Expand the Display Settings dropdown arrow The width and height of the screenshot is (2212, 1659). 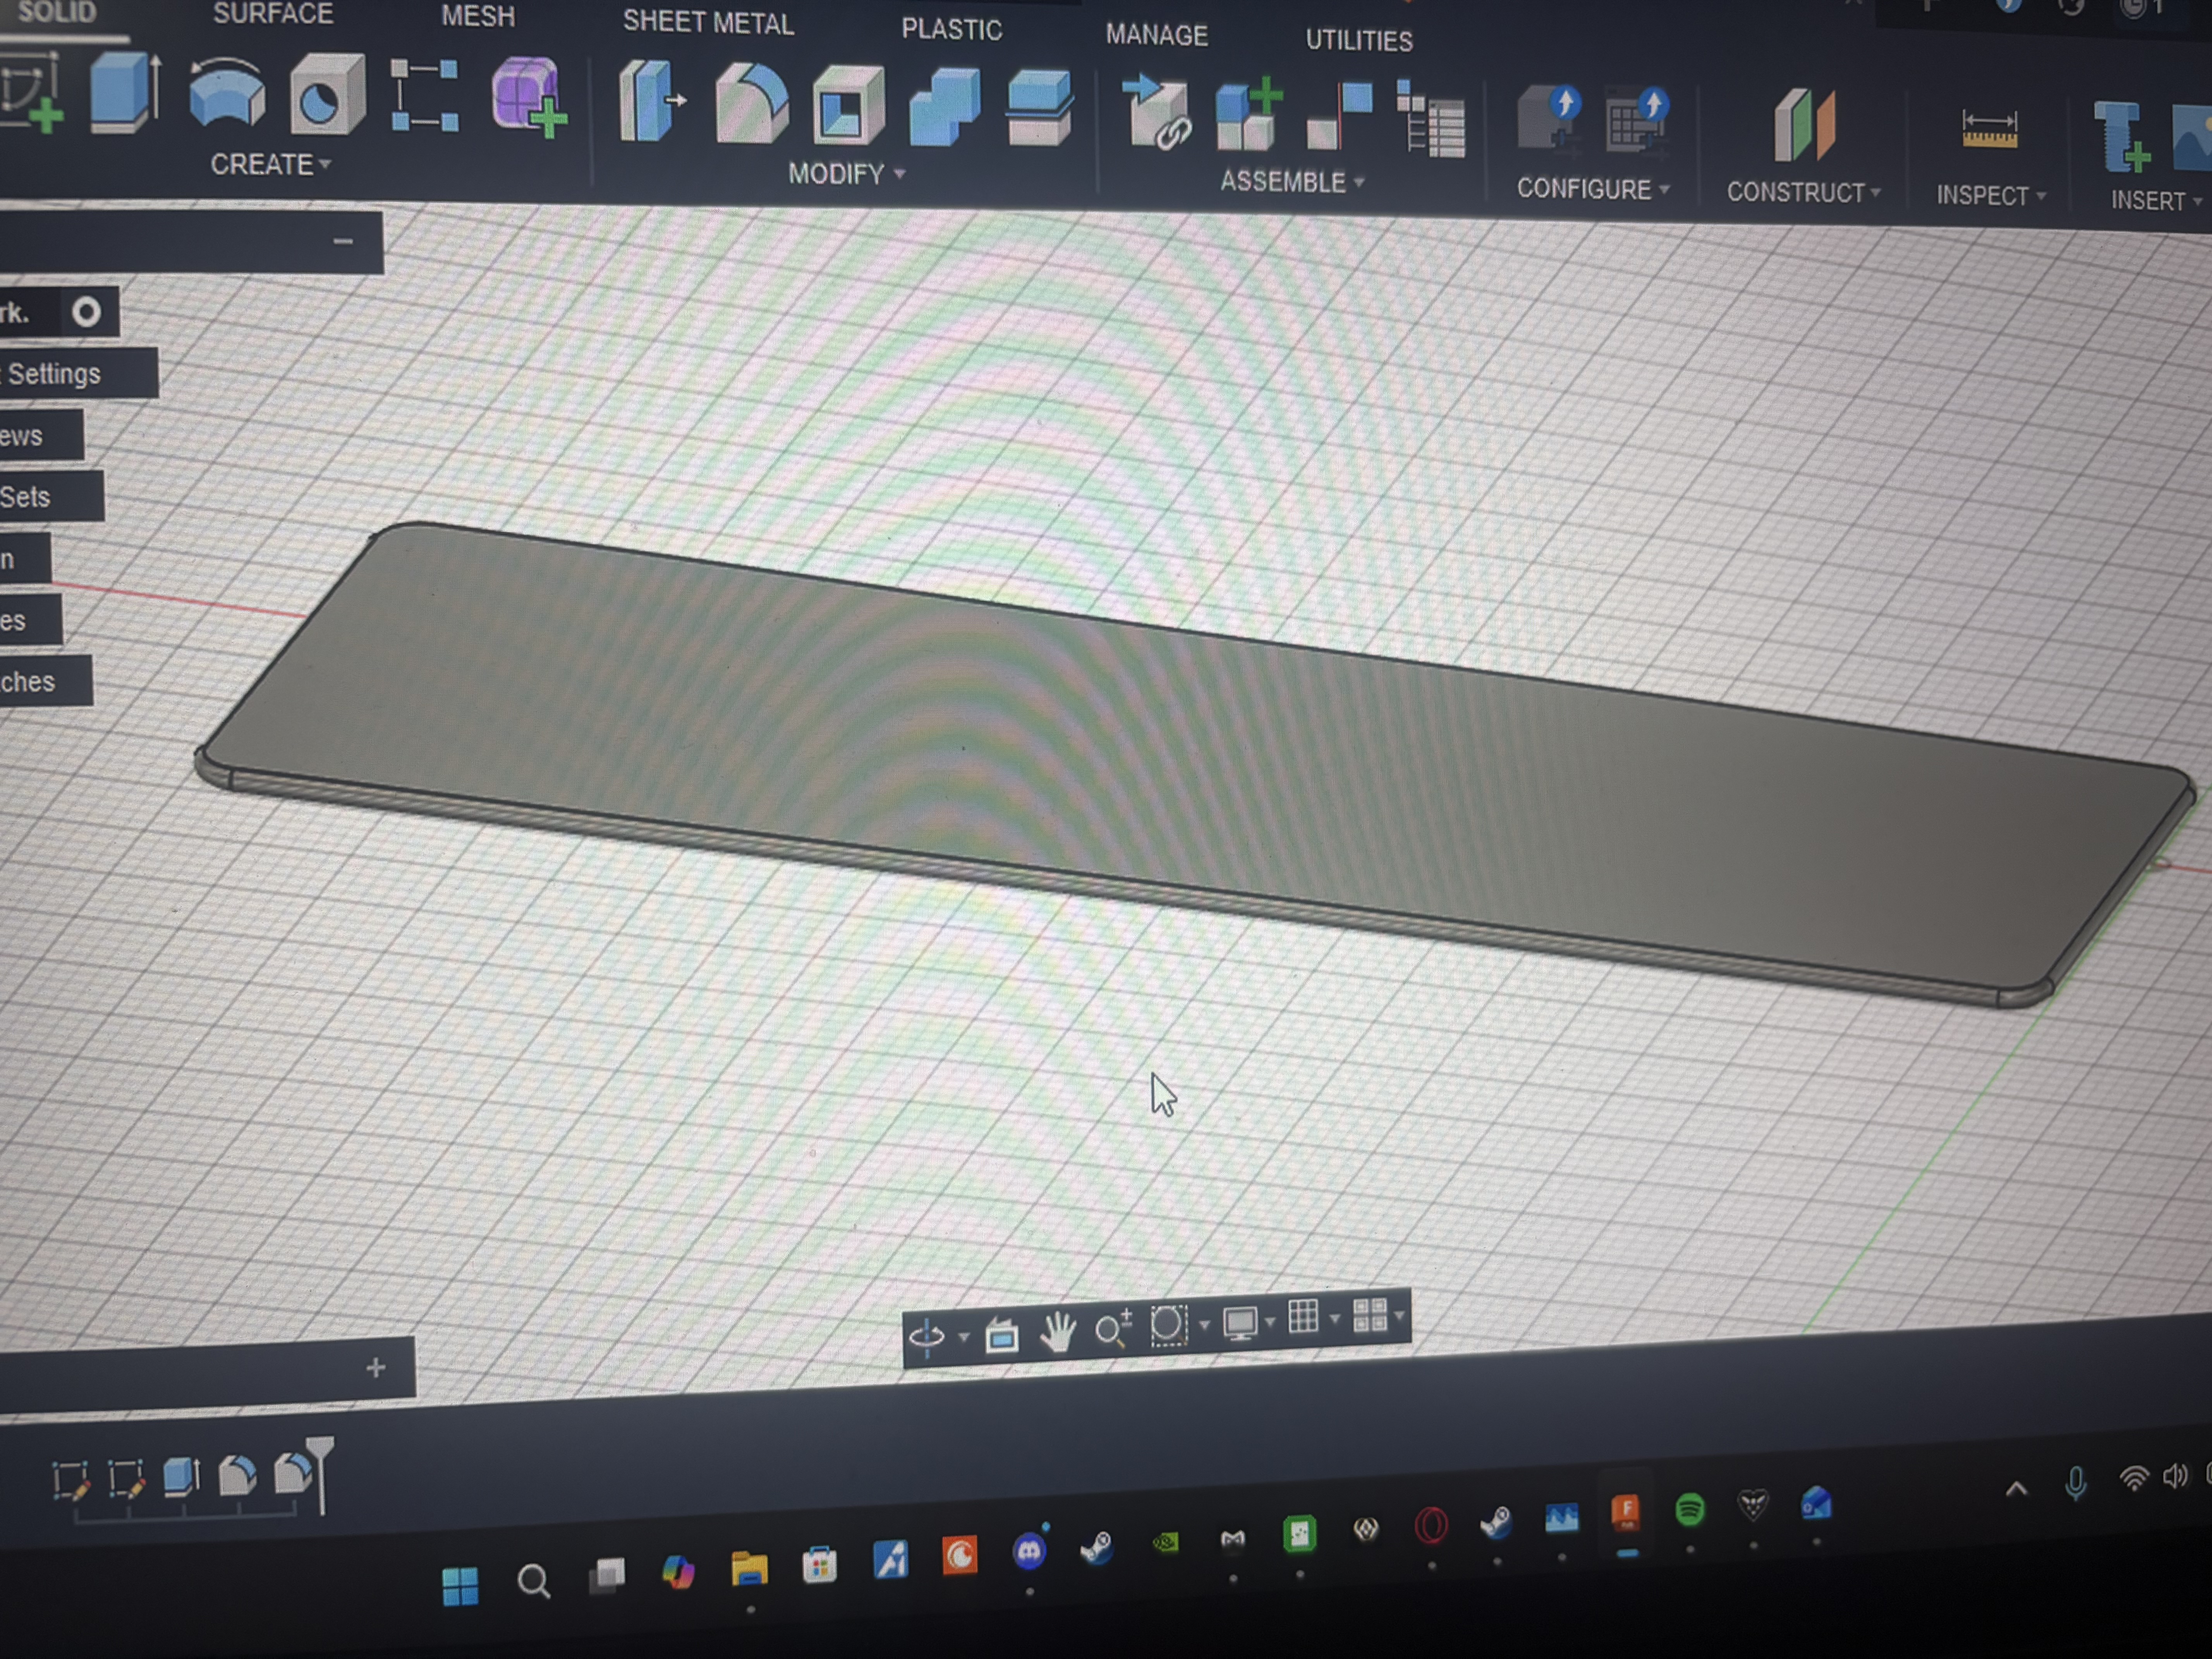coord(1270,1322)
